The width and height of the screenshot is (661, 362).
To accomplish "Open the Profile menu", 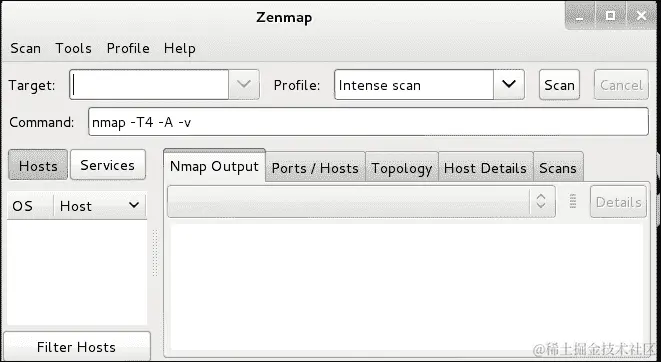I will (x=128, y=48).
